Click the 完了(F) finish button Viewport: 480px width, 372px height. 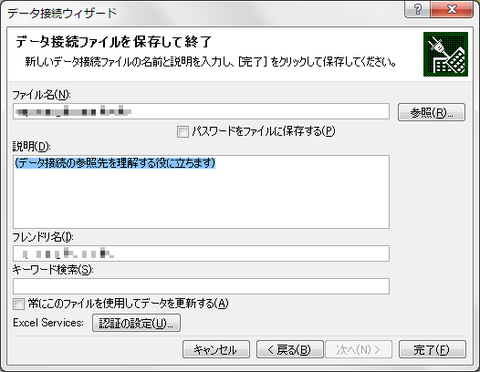[432, 349]
